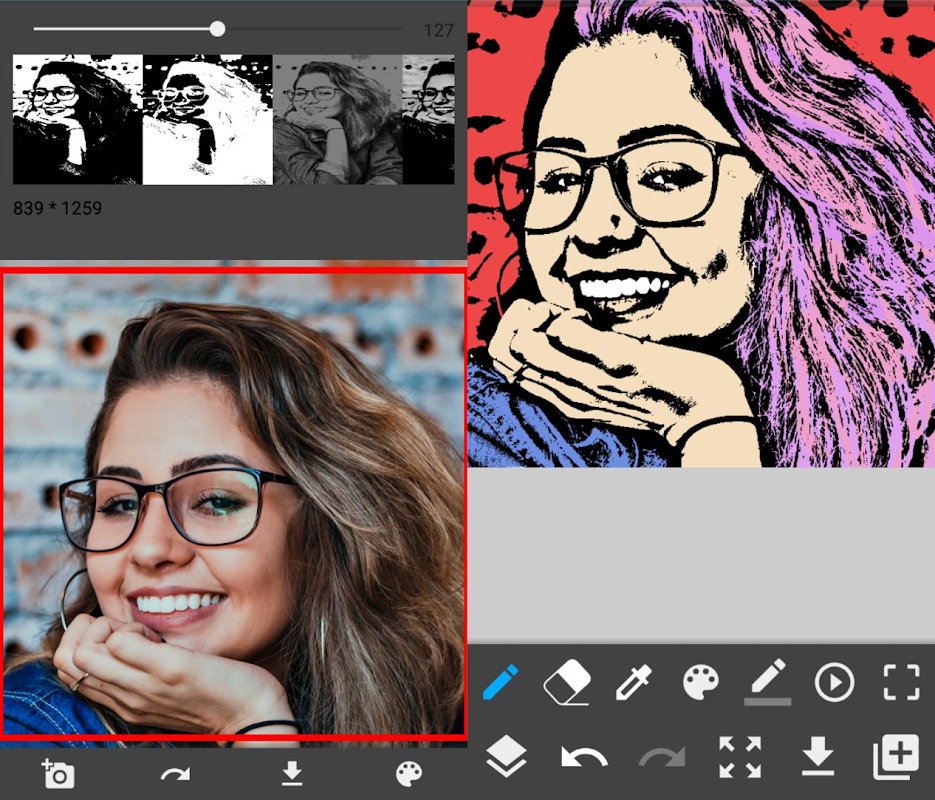Choose the grayscale photo thumbnail
Viewport: 935px width, 800px height.
pos(338,119)
